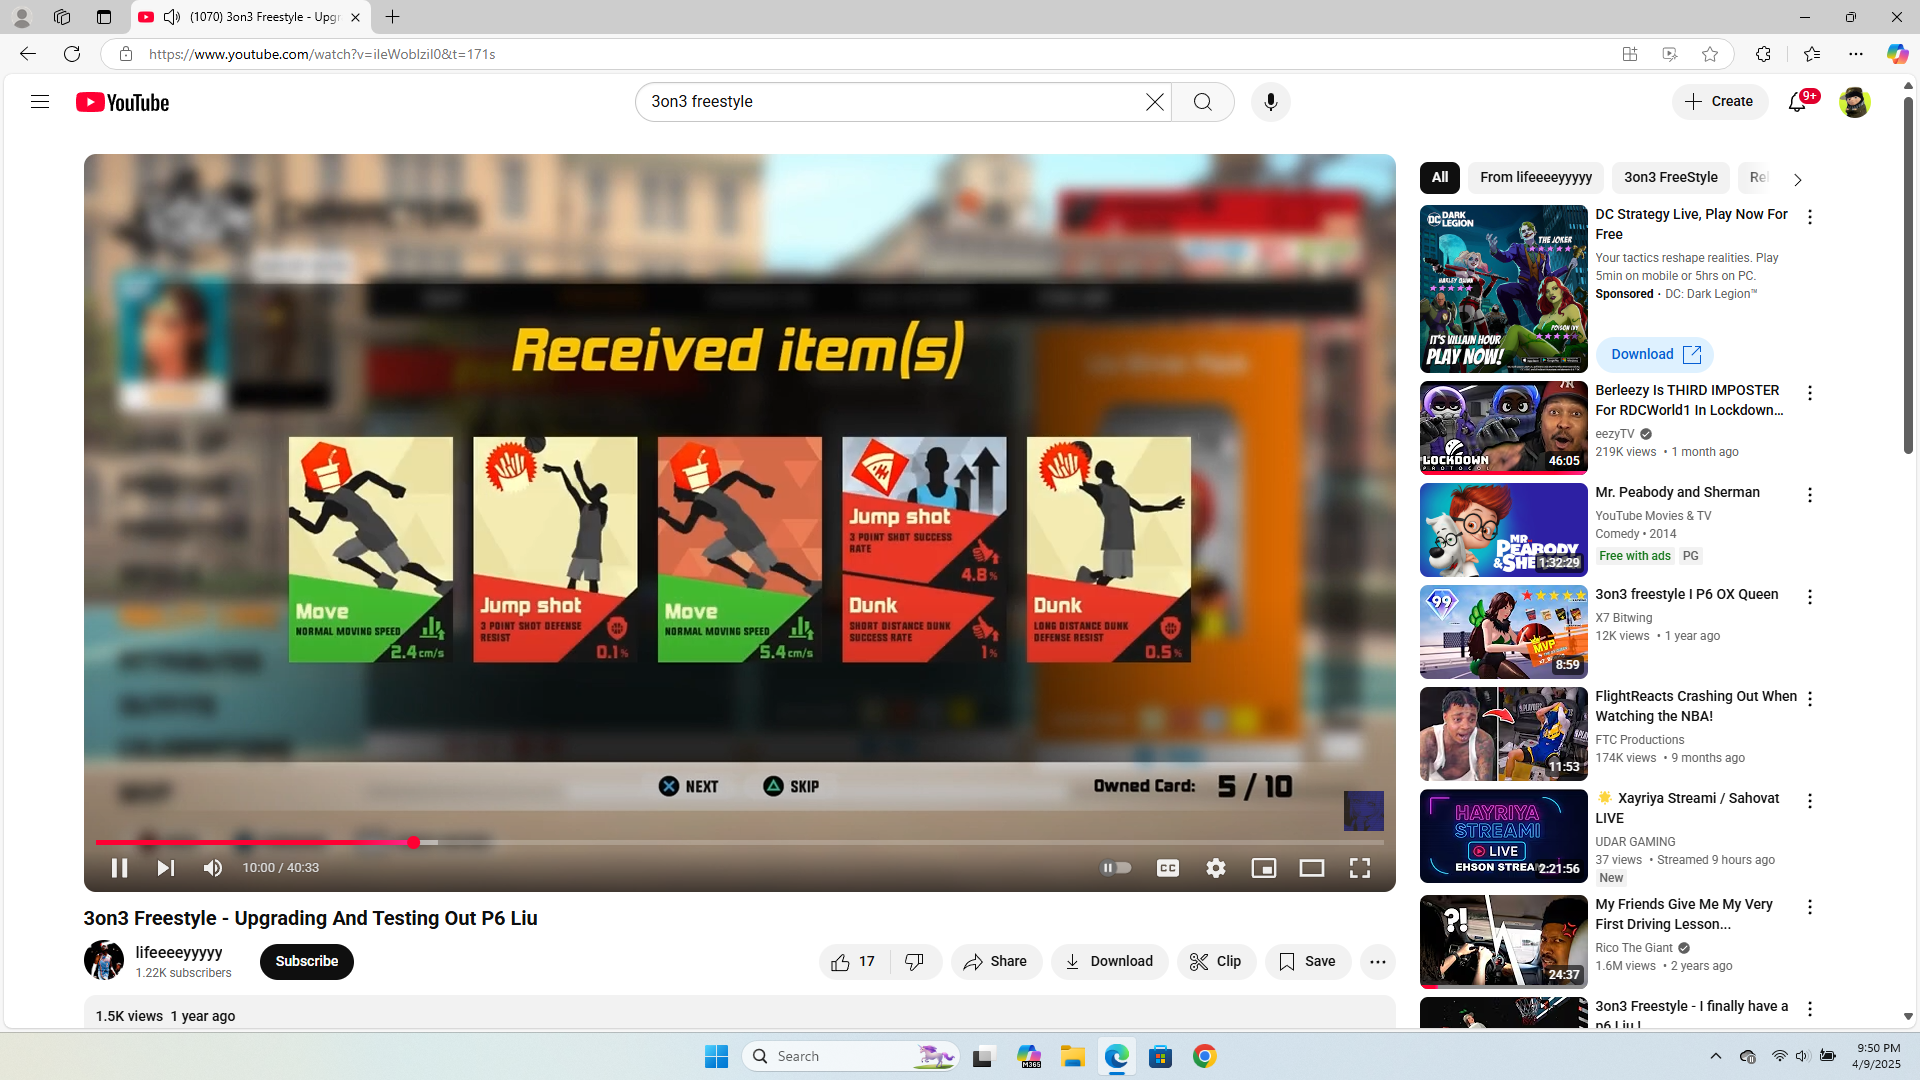This screenshot has height=1080, width=1920.
Task: Enter full screen mode
Action: [x=1360, y=868]
